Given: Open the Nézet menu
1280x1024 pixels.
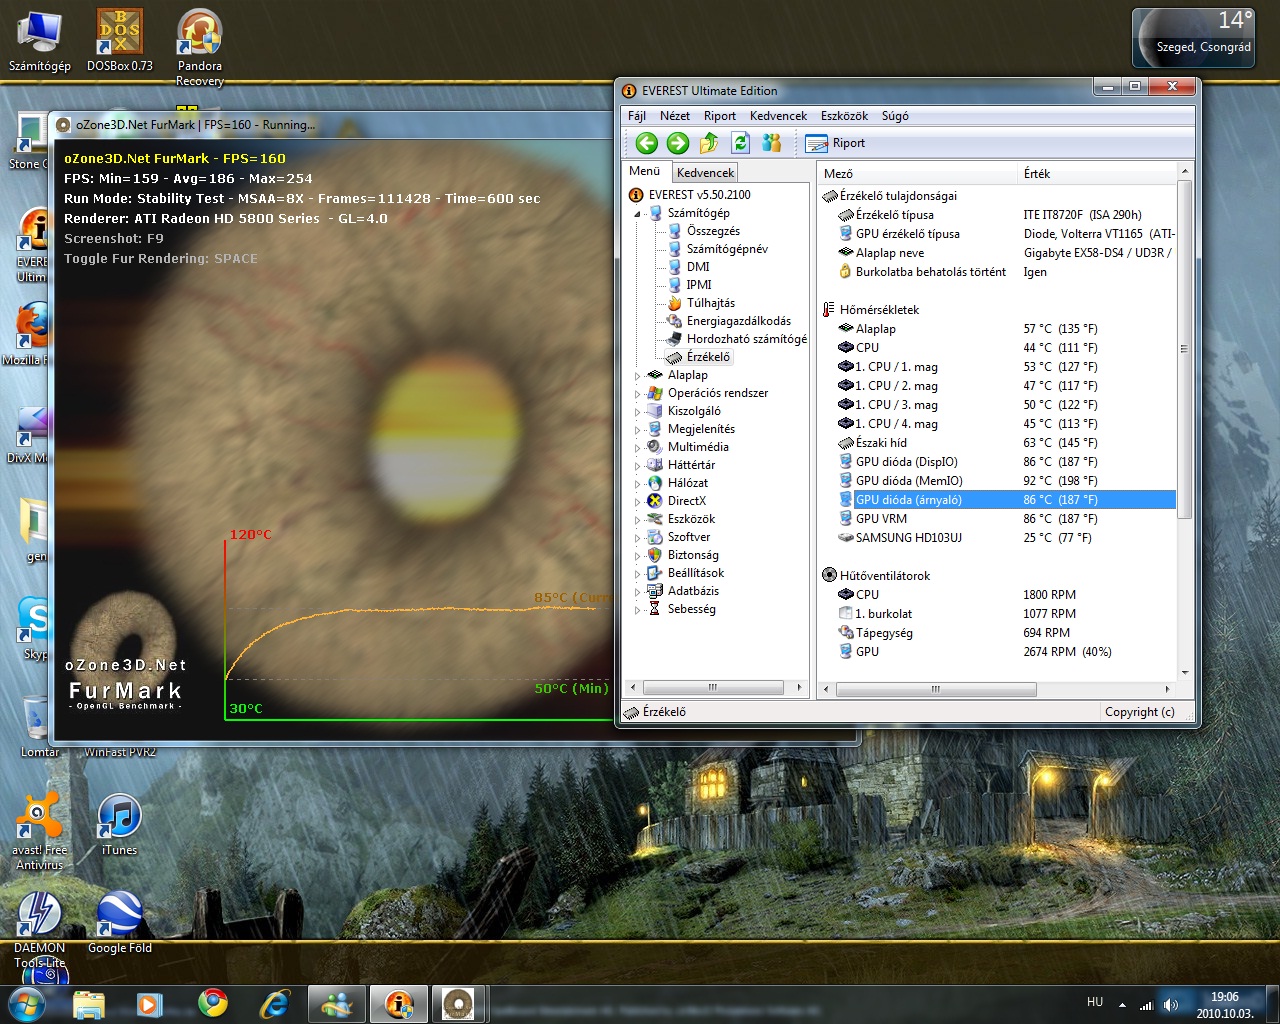Looking at the screenshot, I should pyautogui.click(x=675, y=116).
